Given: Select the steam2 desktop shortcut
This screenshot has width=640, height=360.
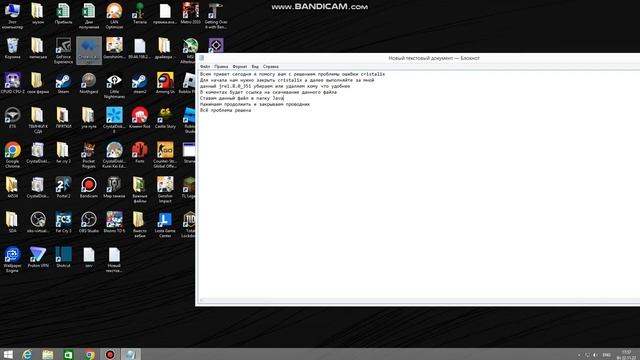Looking at the screenshot, I should 140,83.
